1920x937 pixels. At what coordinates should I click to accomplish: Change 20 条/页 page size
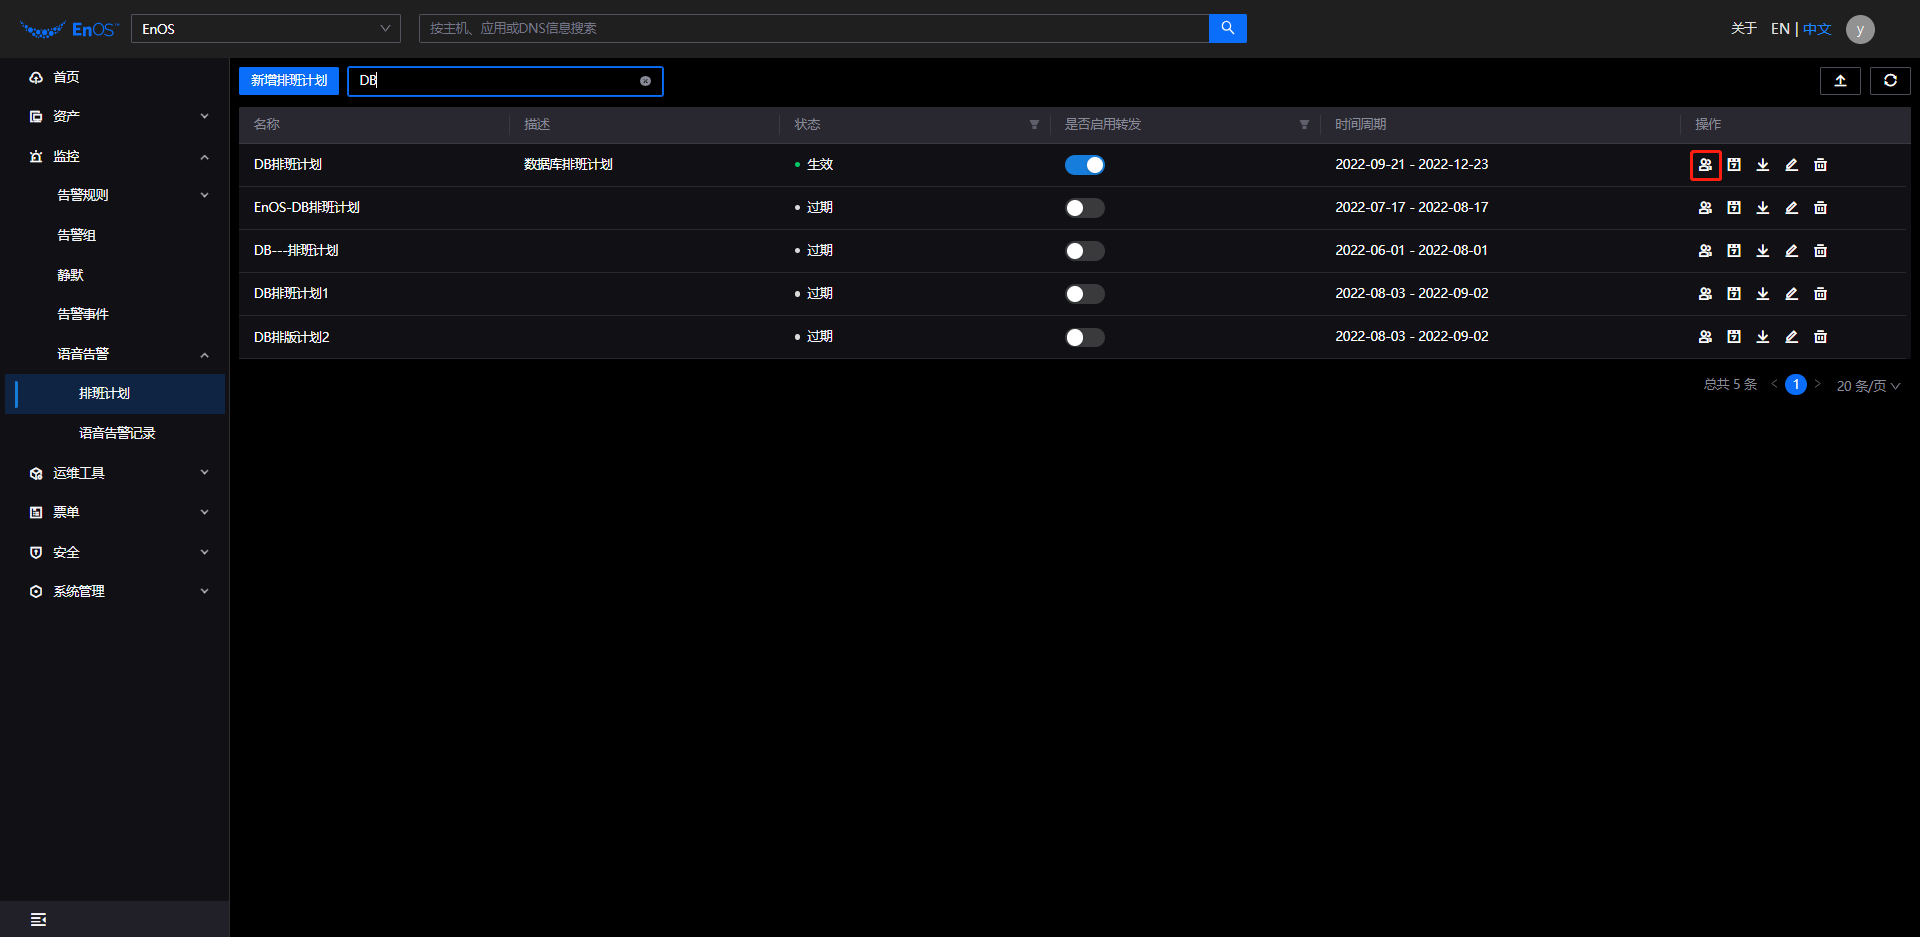pyautogui.click(x=1868, y=386)
